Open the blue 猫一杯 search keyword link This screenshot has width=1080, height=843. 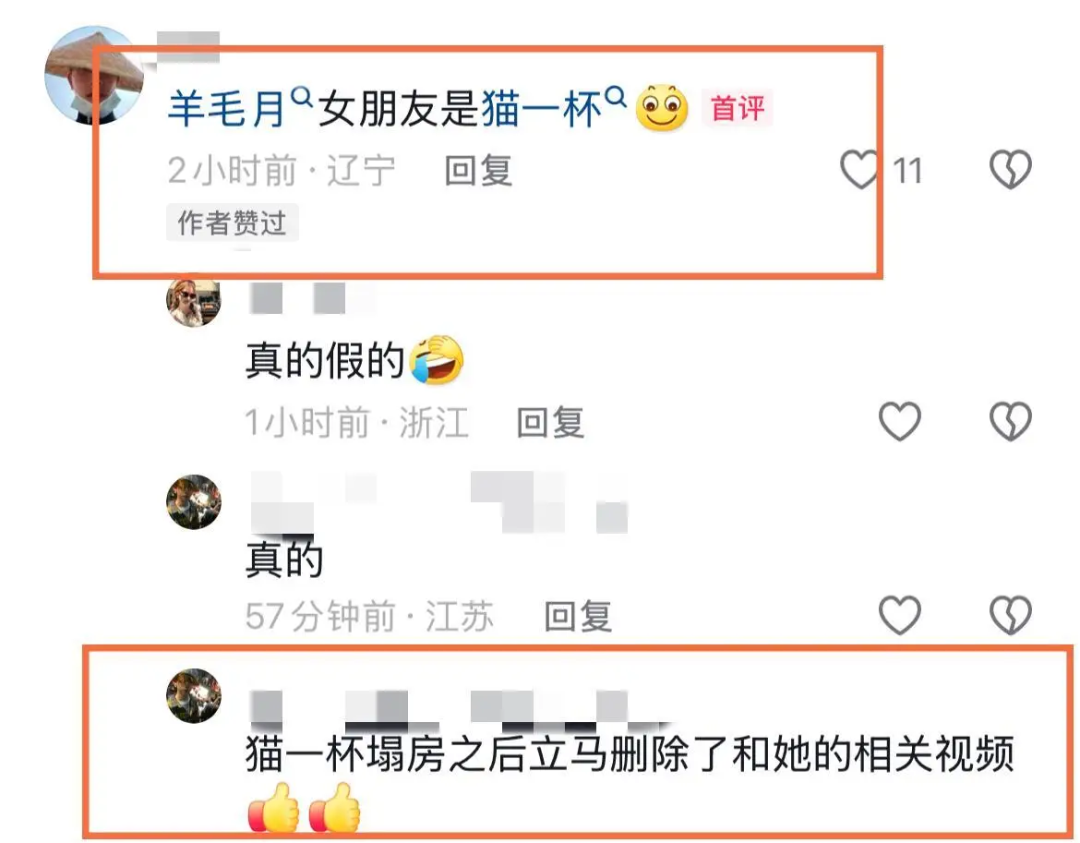point(541,110)
